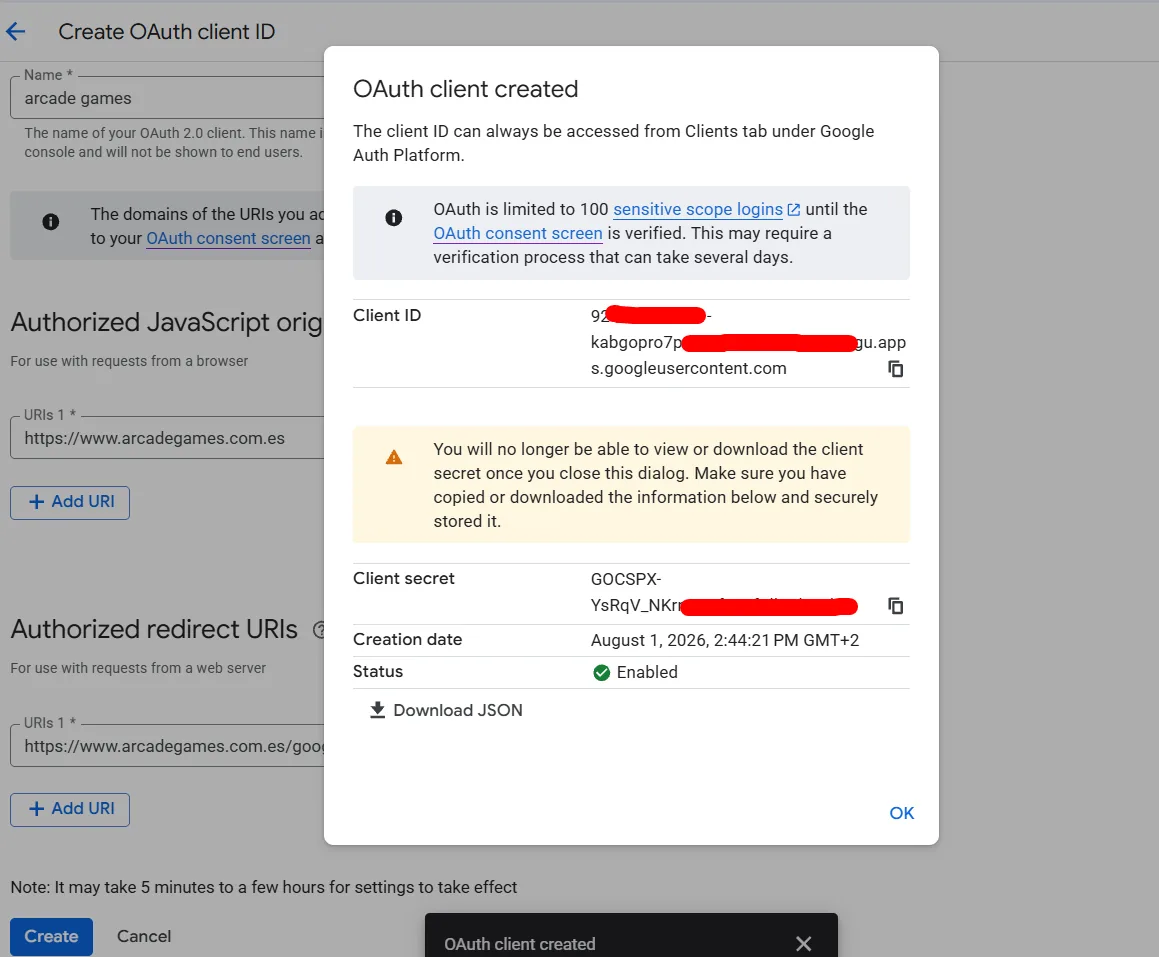
Task: Copy the Client ID to clipboard
Action: click(x=895, y=369)
